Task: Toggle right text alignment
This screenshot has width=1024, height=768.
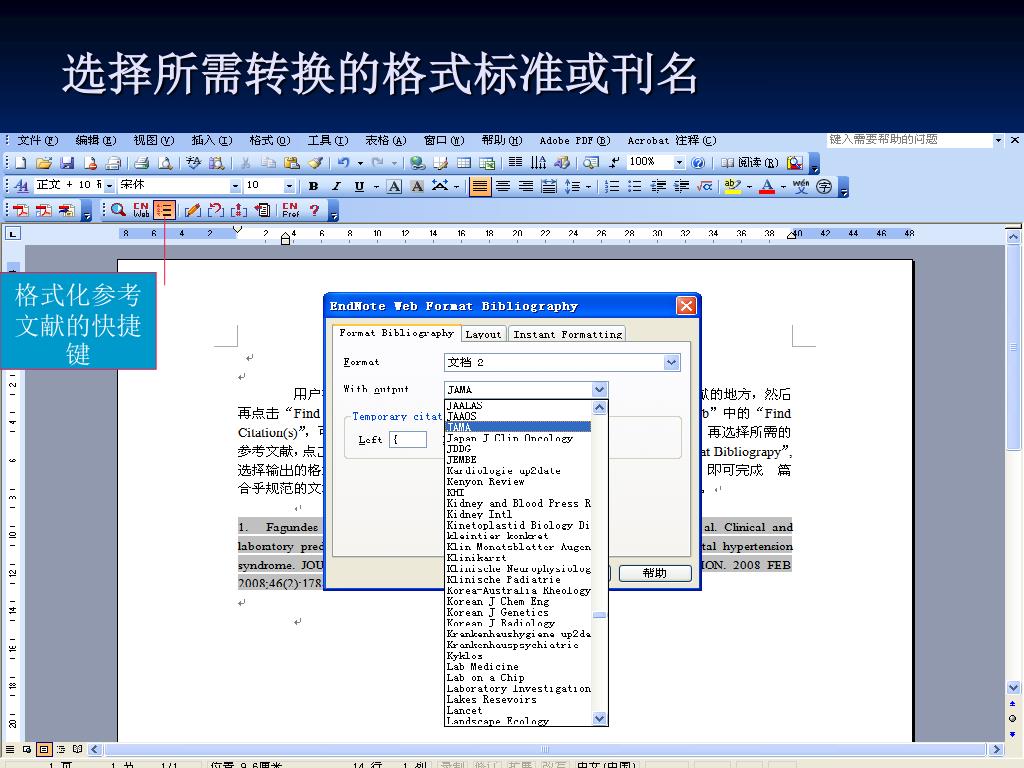Action: coord(526,186)
